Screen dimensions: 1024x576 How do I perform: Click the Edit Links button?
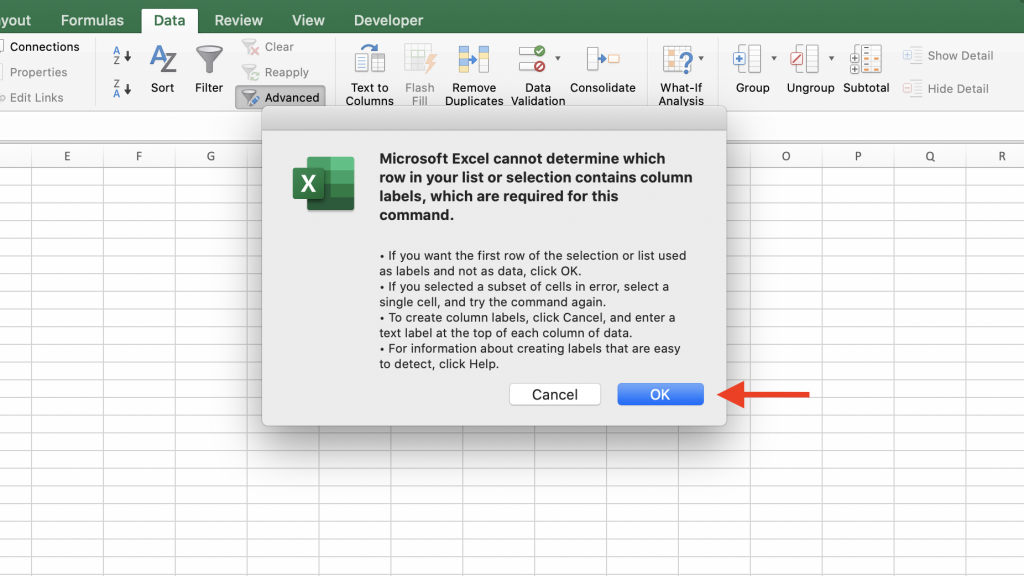coord(32,97)
